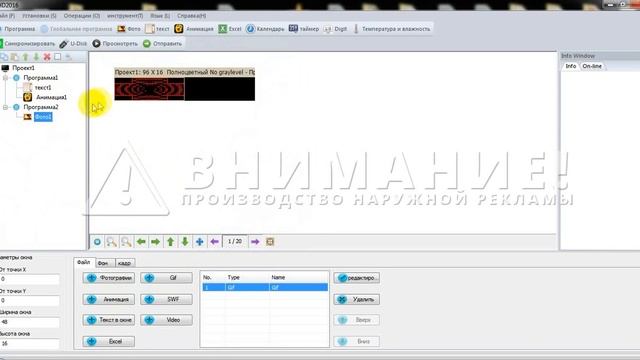Click Просмотреть preview play icon

96,44
